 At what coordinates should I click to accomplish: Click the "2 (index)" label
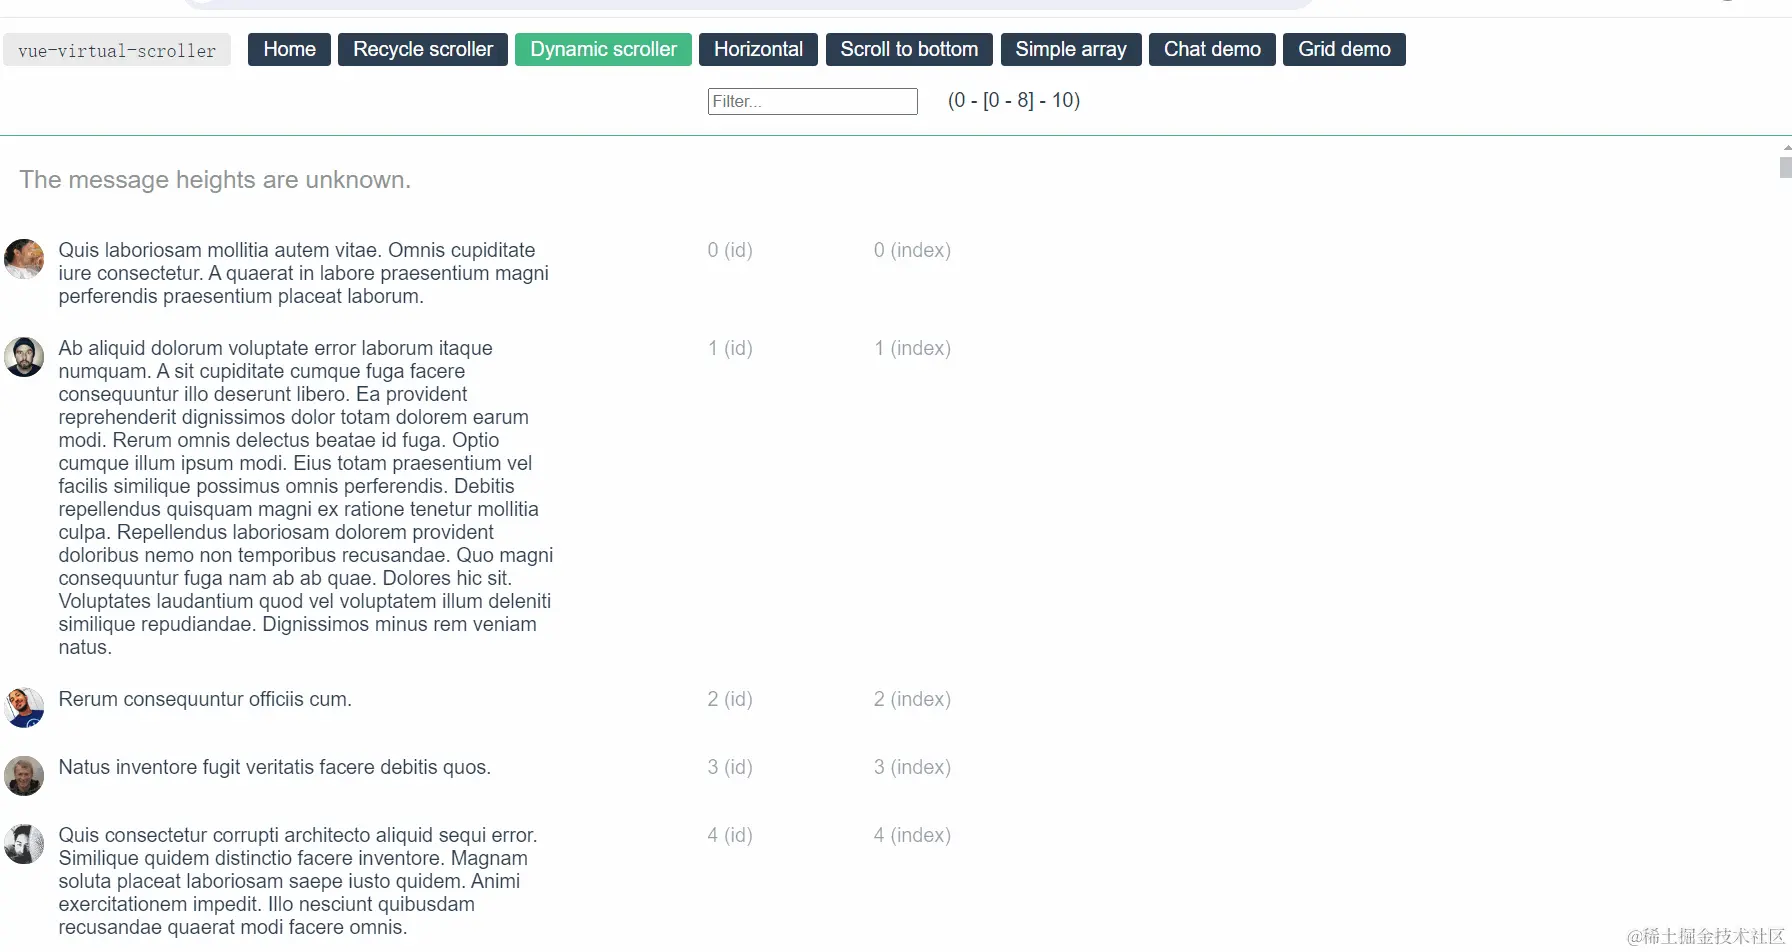912,699
